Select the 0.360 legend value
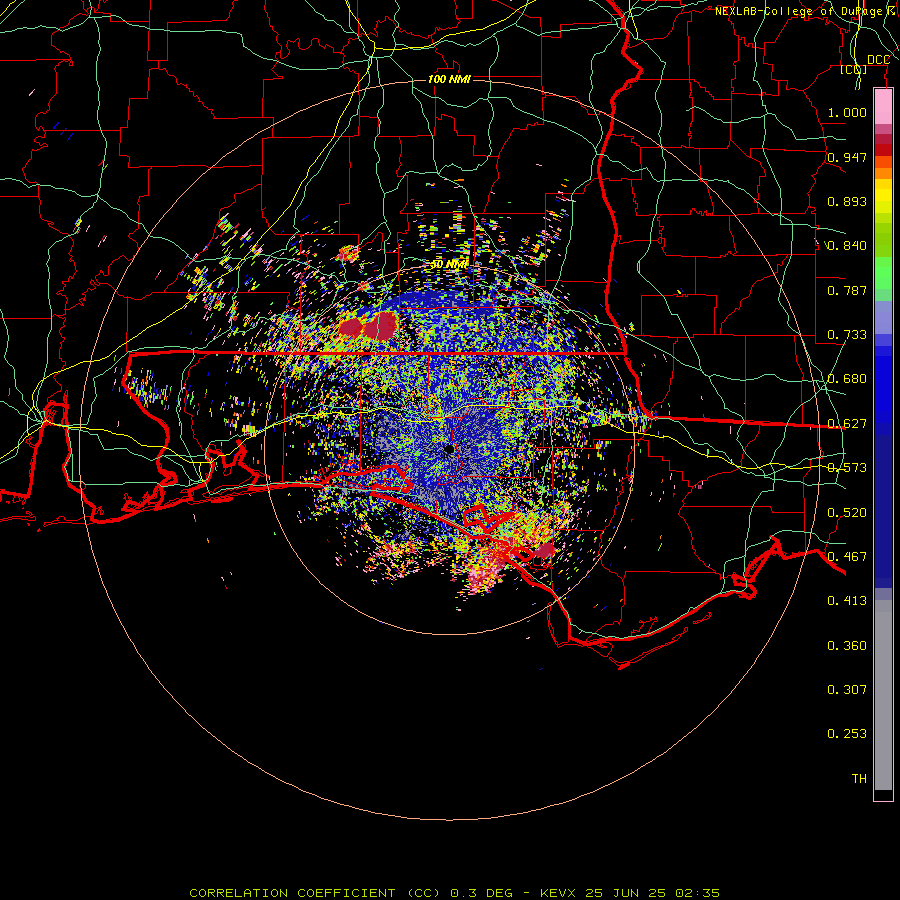The width and height of the screenshot is (900, 900). point(847,646)
